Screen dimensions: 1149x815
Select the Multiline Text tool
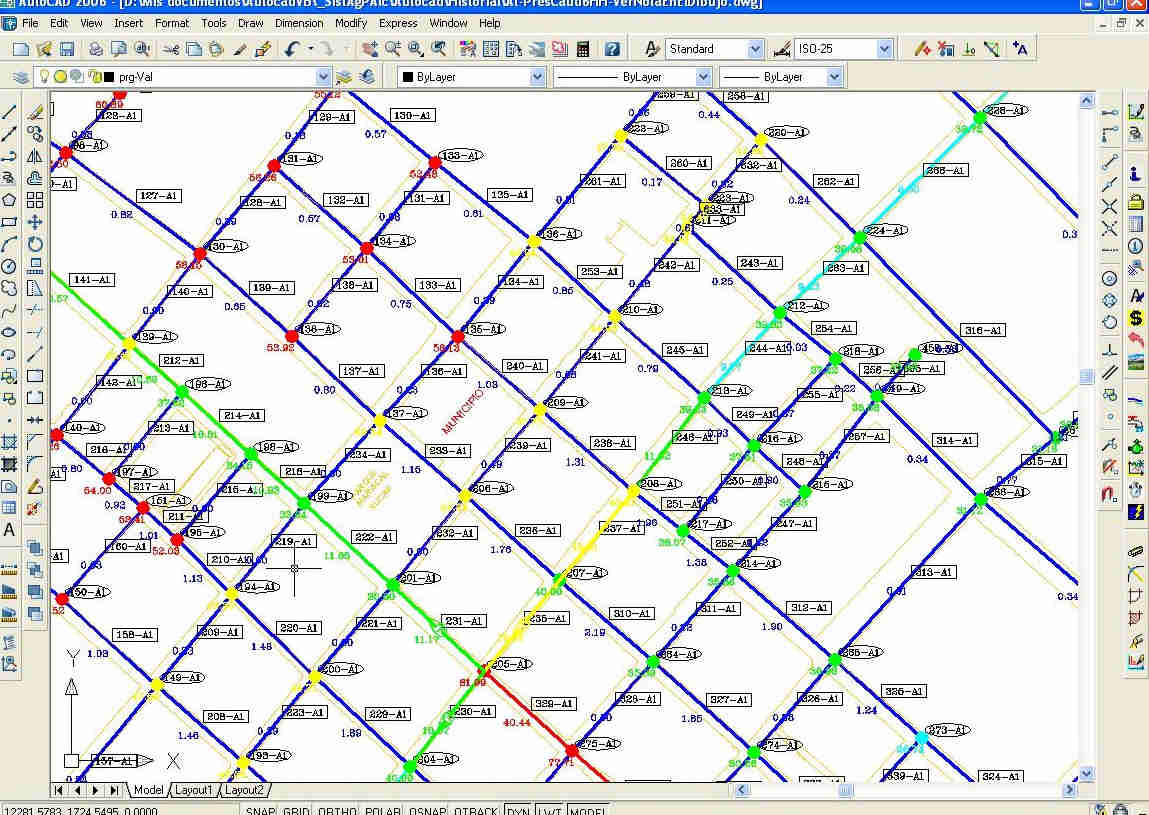pos(10,530)
